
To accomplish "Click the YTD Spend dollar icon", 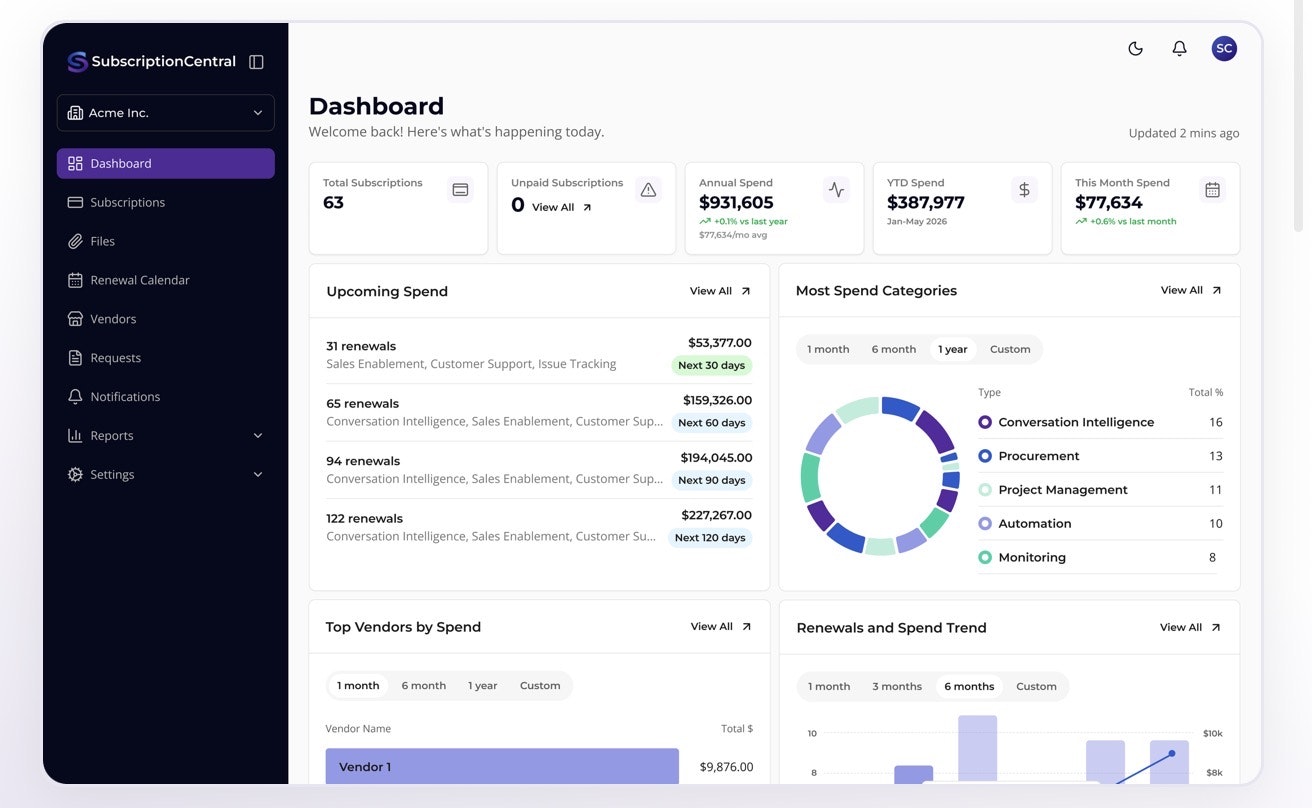I will (1024, 190).
